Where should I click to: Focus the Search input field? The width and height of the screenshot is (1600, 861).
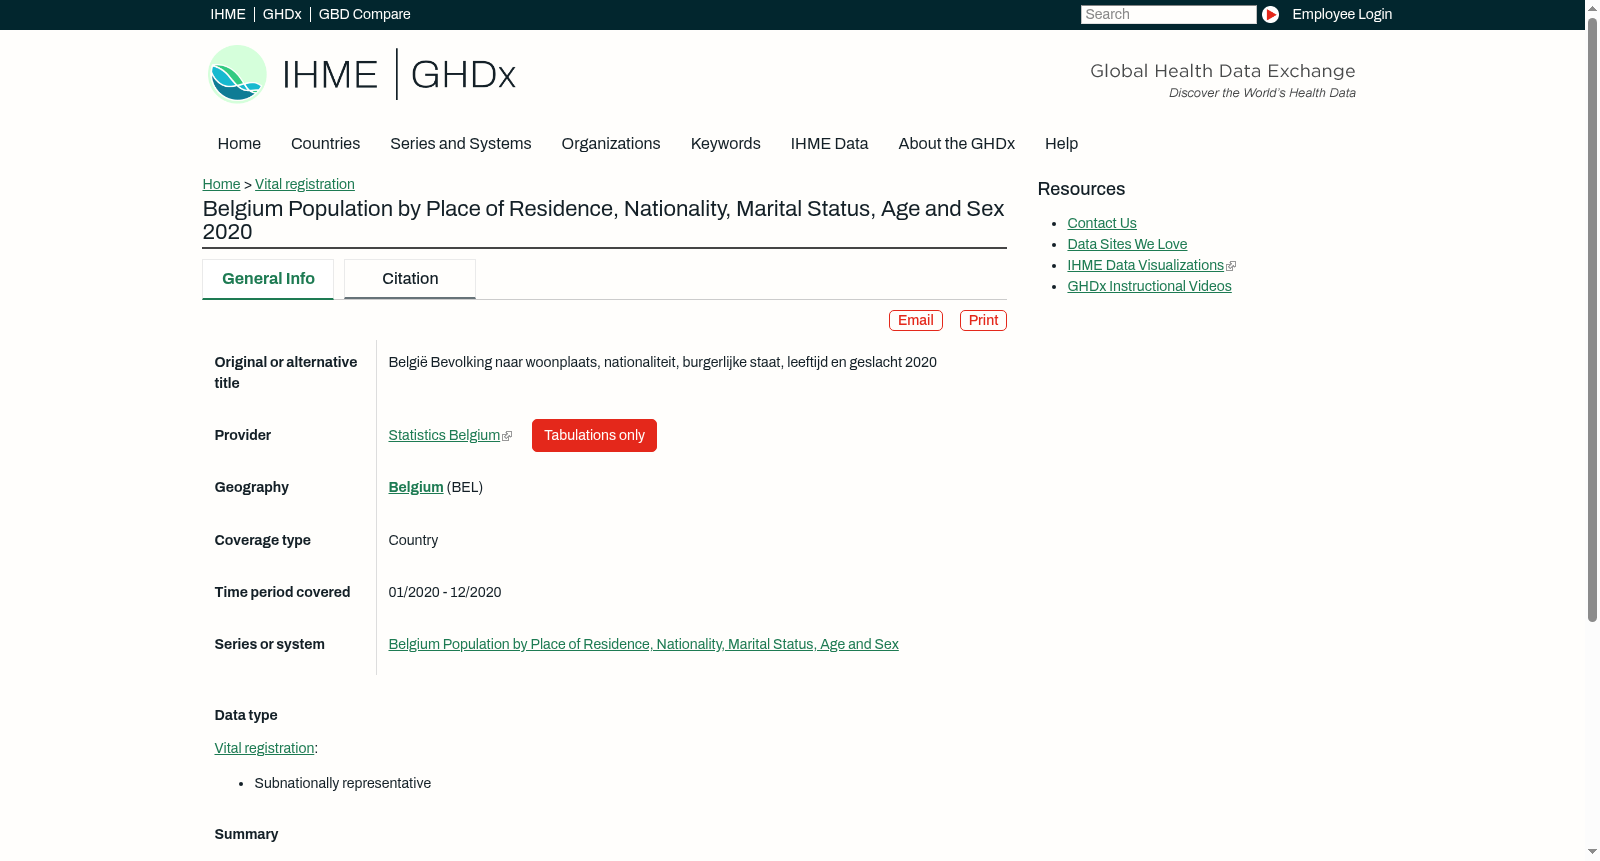1168,14
